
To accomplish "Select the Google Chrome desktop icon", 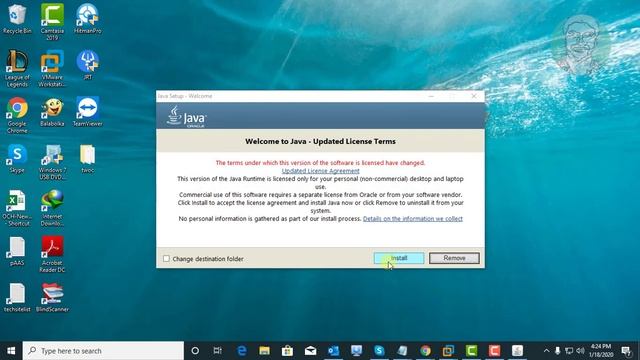I will (x=17, y=115).
